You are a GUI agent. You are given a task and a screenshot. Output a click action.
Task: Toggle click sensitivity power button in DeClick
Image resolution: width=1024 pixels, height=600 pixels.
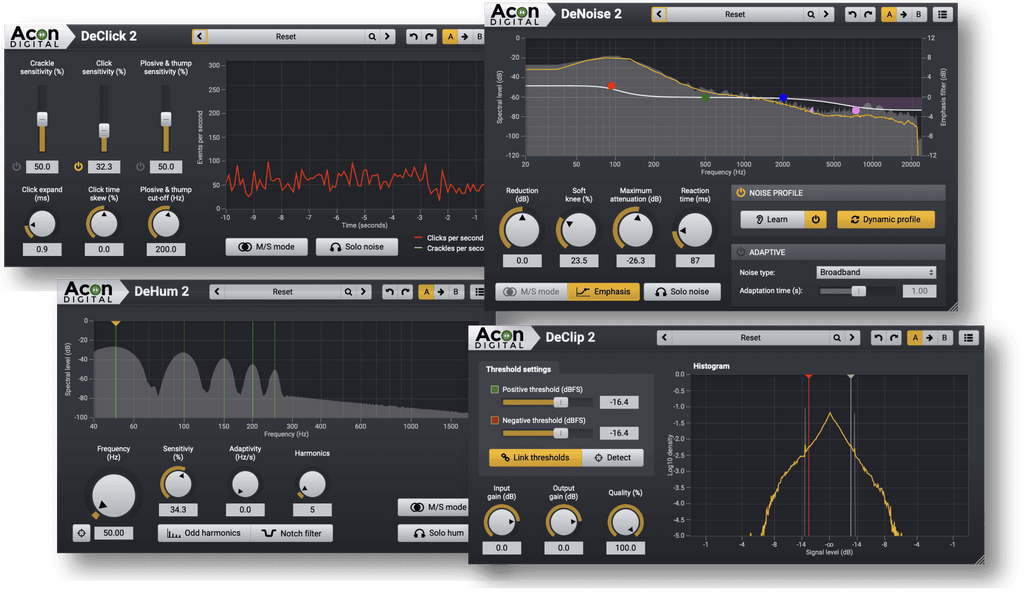79,167
